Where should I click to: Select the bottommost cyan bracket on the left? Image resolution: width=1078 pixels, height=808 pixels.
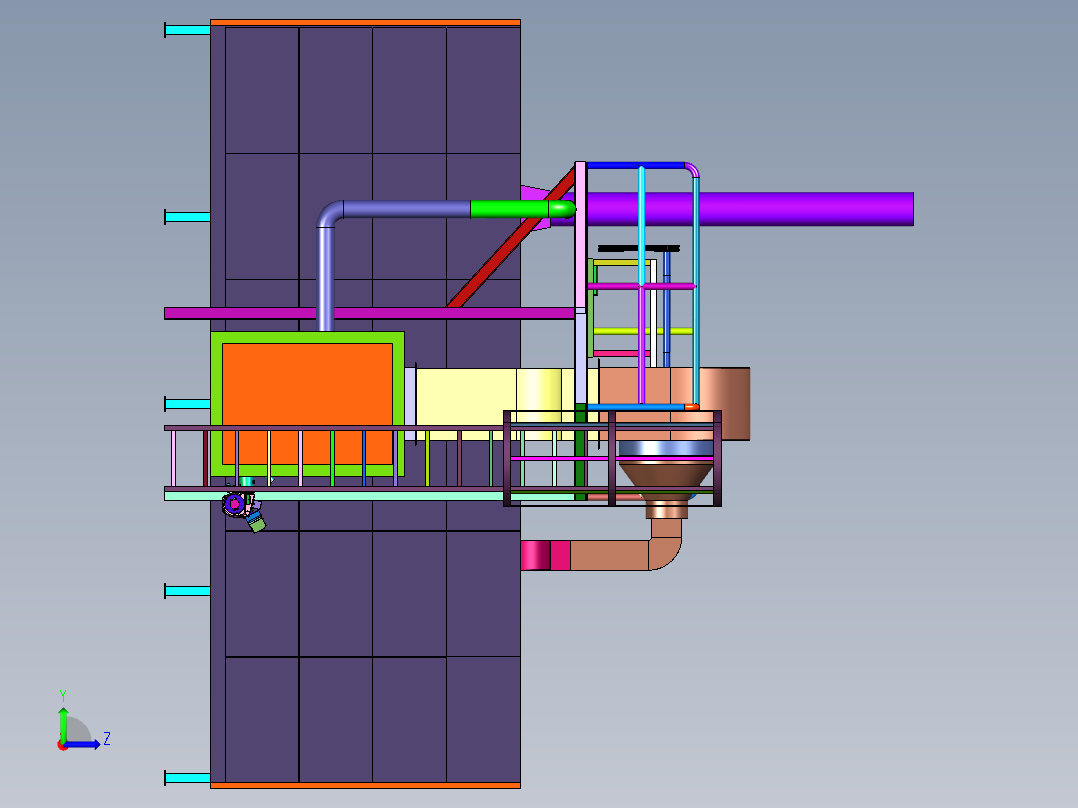[x=187, y=778]
